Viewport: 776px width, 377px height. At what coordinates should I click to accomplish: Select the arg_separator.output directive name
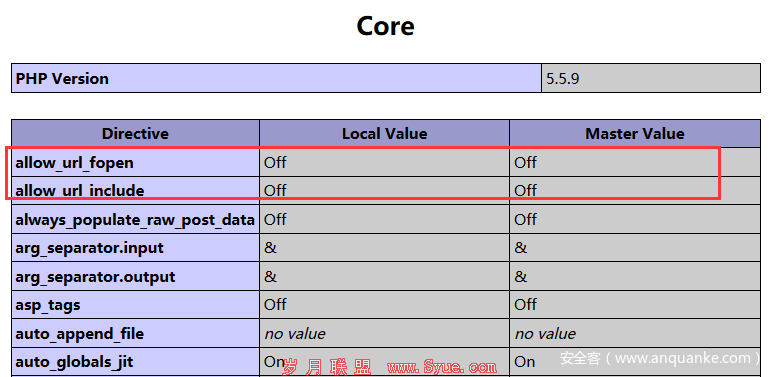point(95,277)
